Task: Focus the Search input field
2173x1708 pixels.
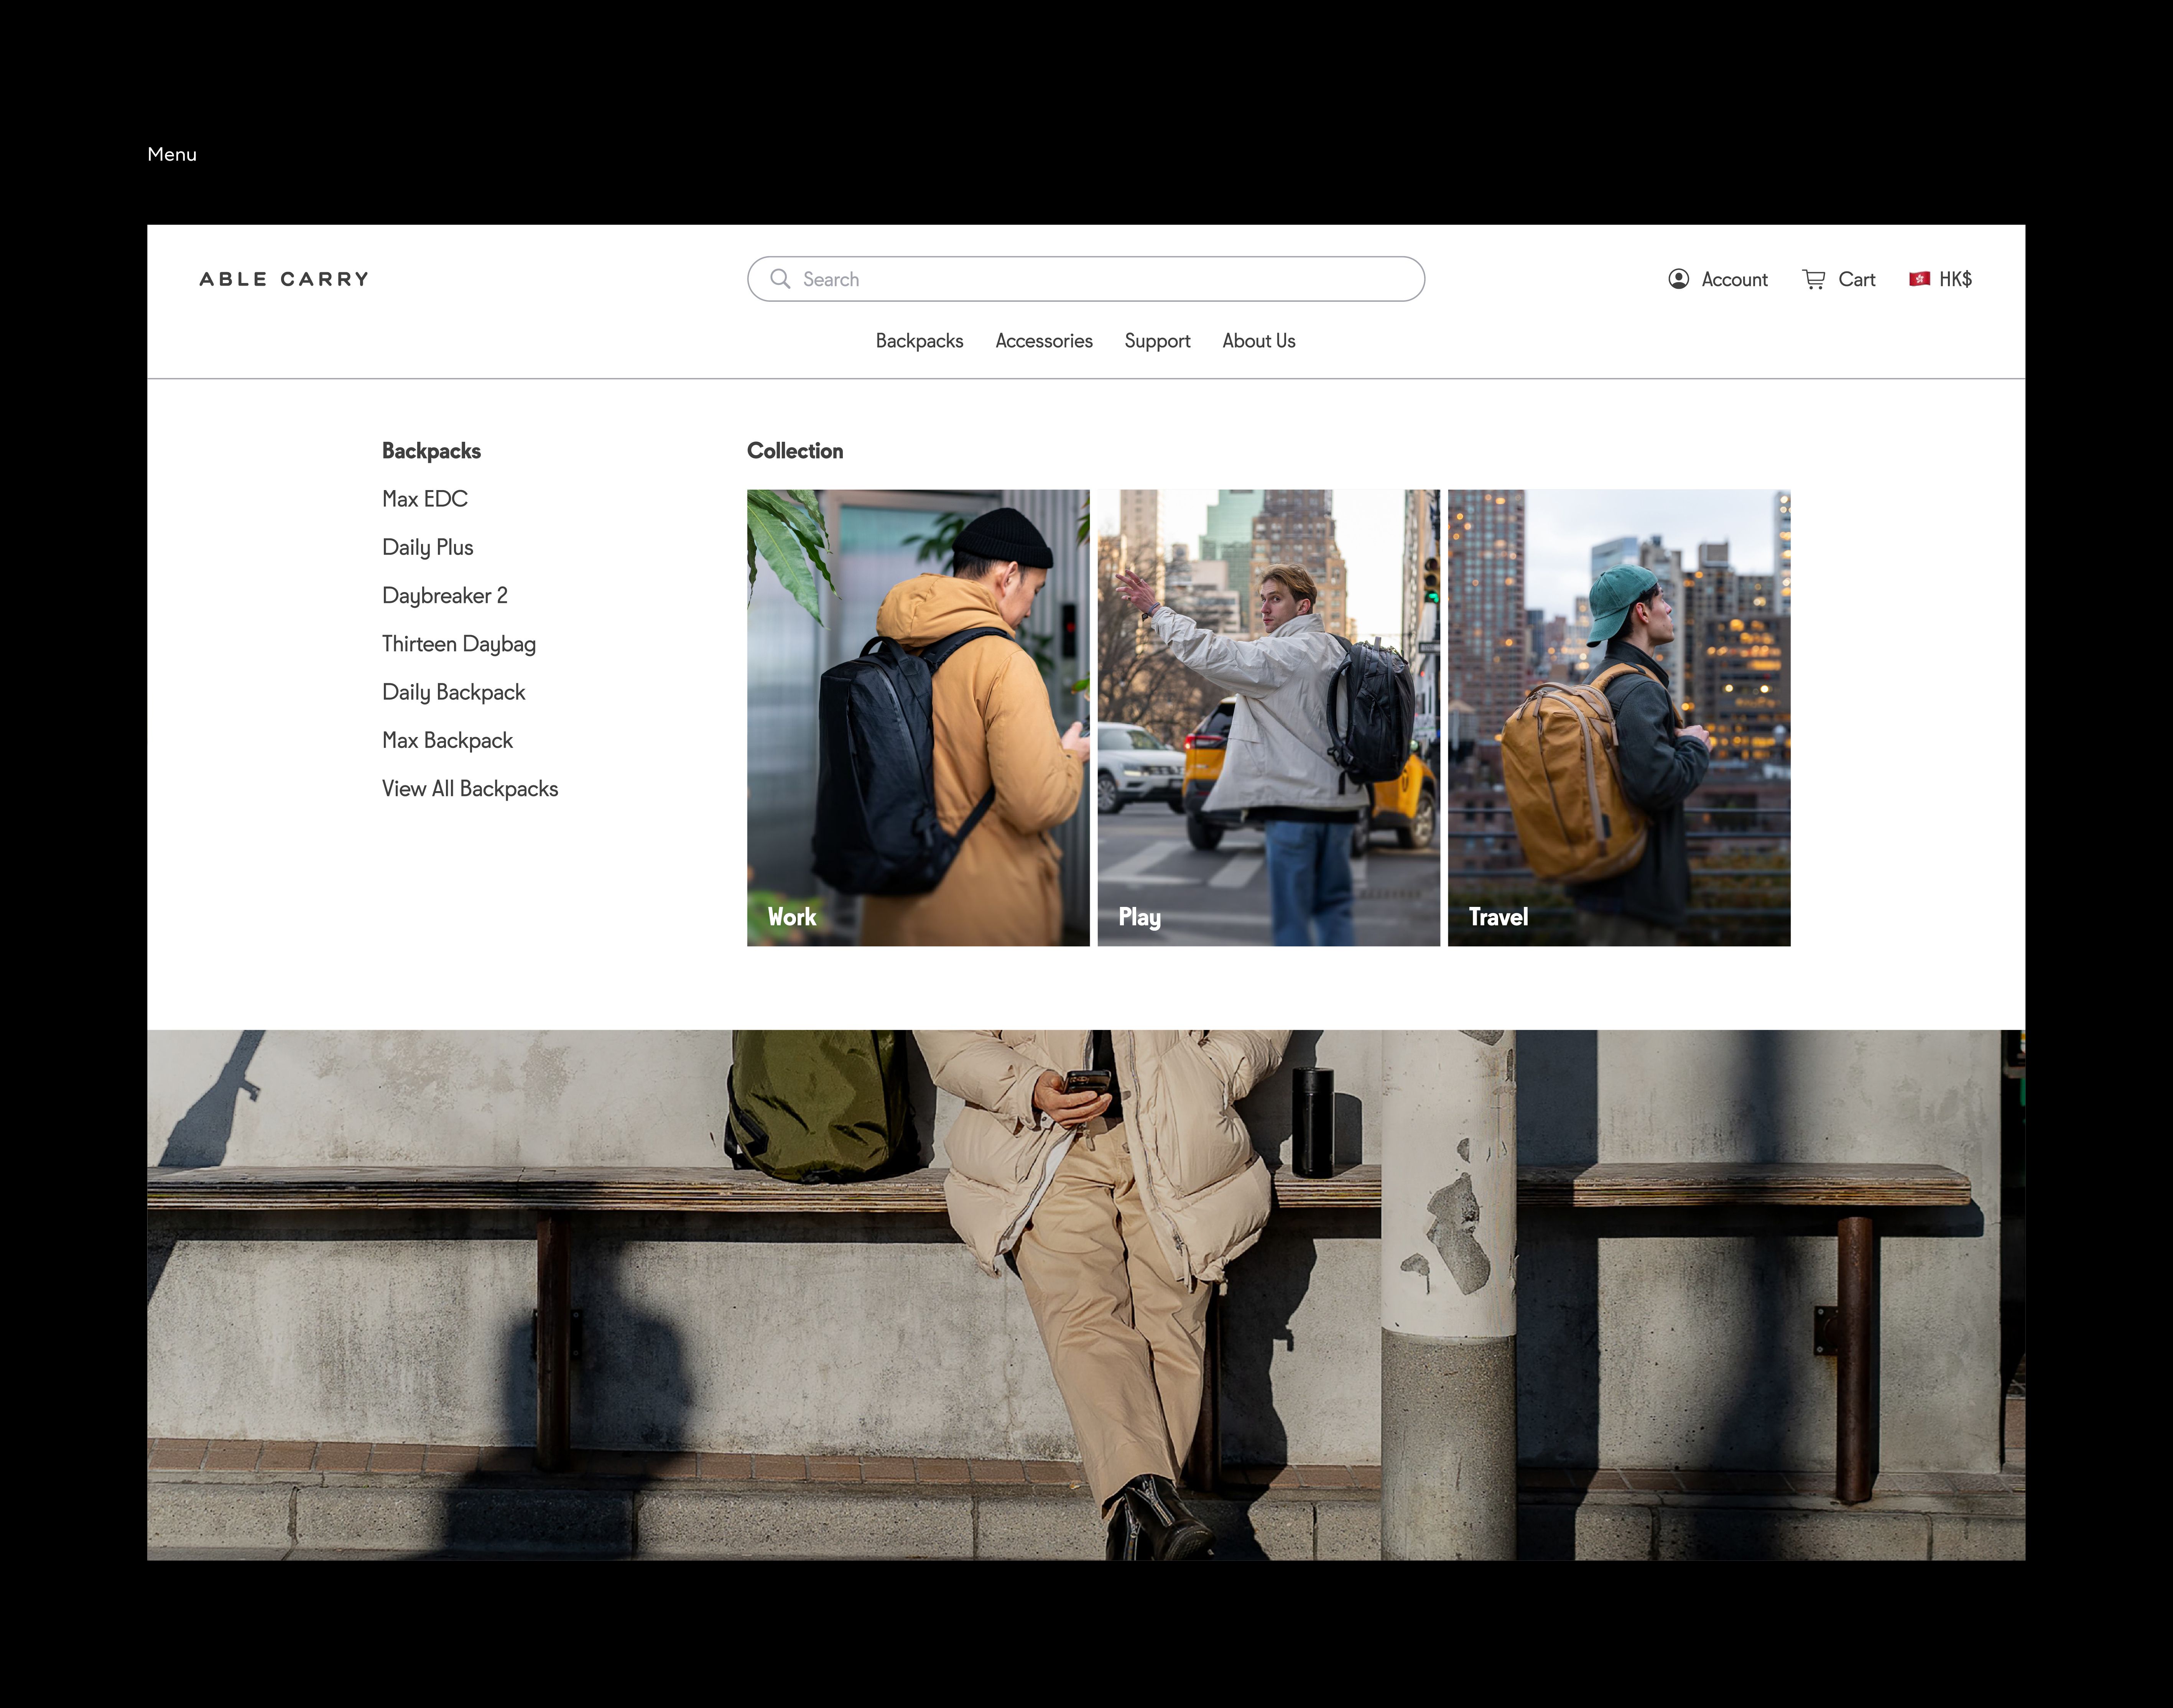Action: [1086, 279]
